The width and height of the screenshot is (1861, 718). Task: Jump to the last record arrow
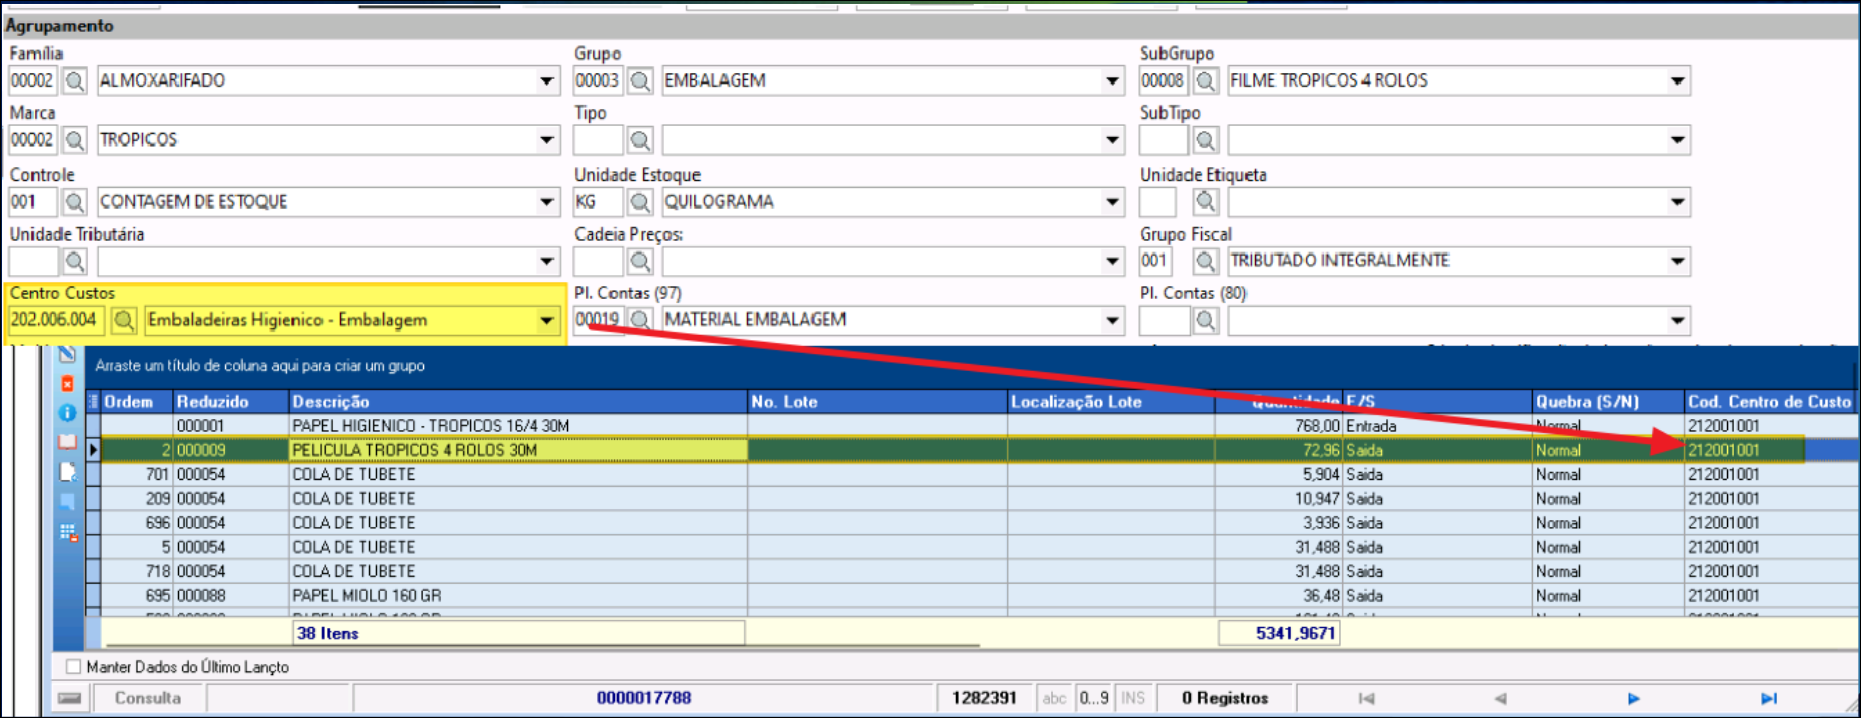[x=1768, y=698]
